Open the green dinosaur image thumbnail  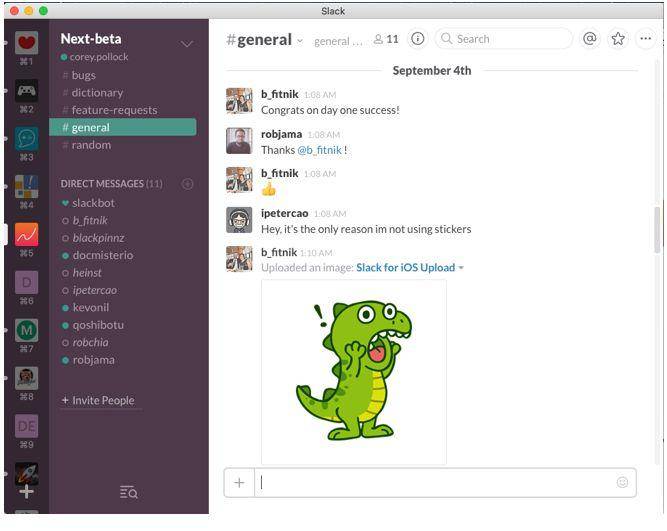tap(353, 371)
